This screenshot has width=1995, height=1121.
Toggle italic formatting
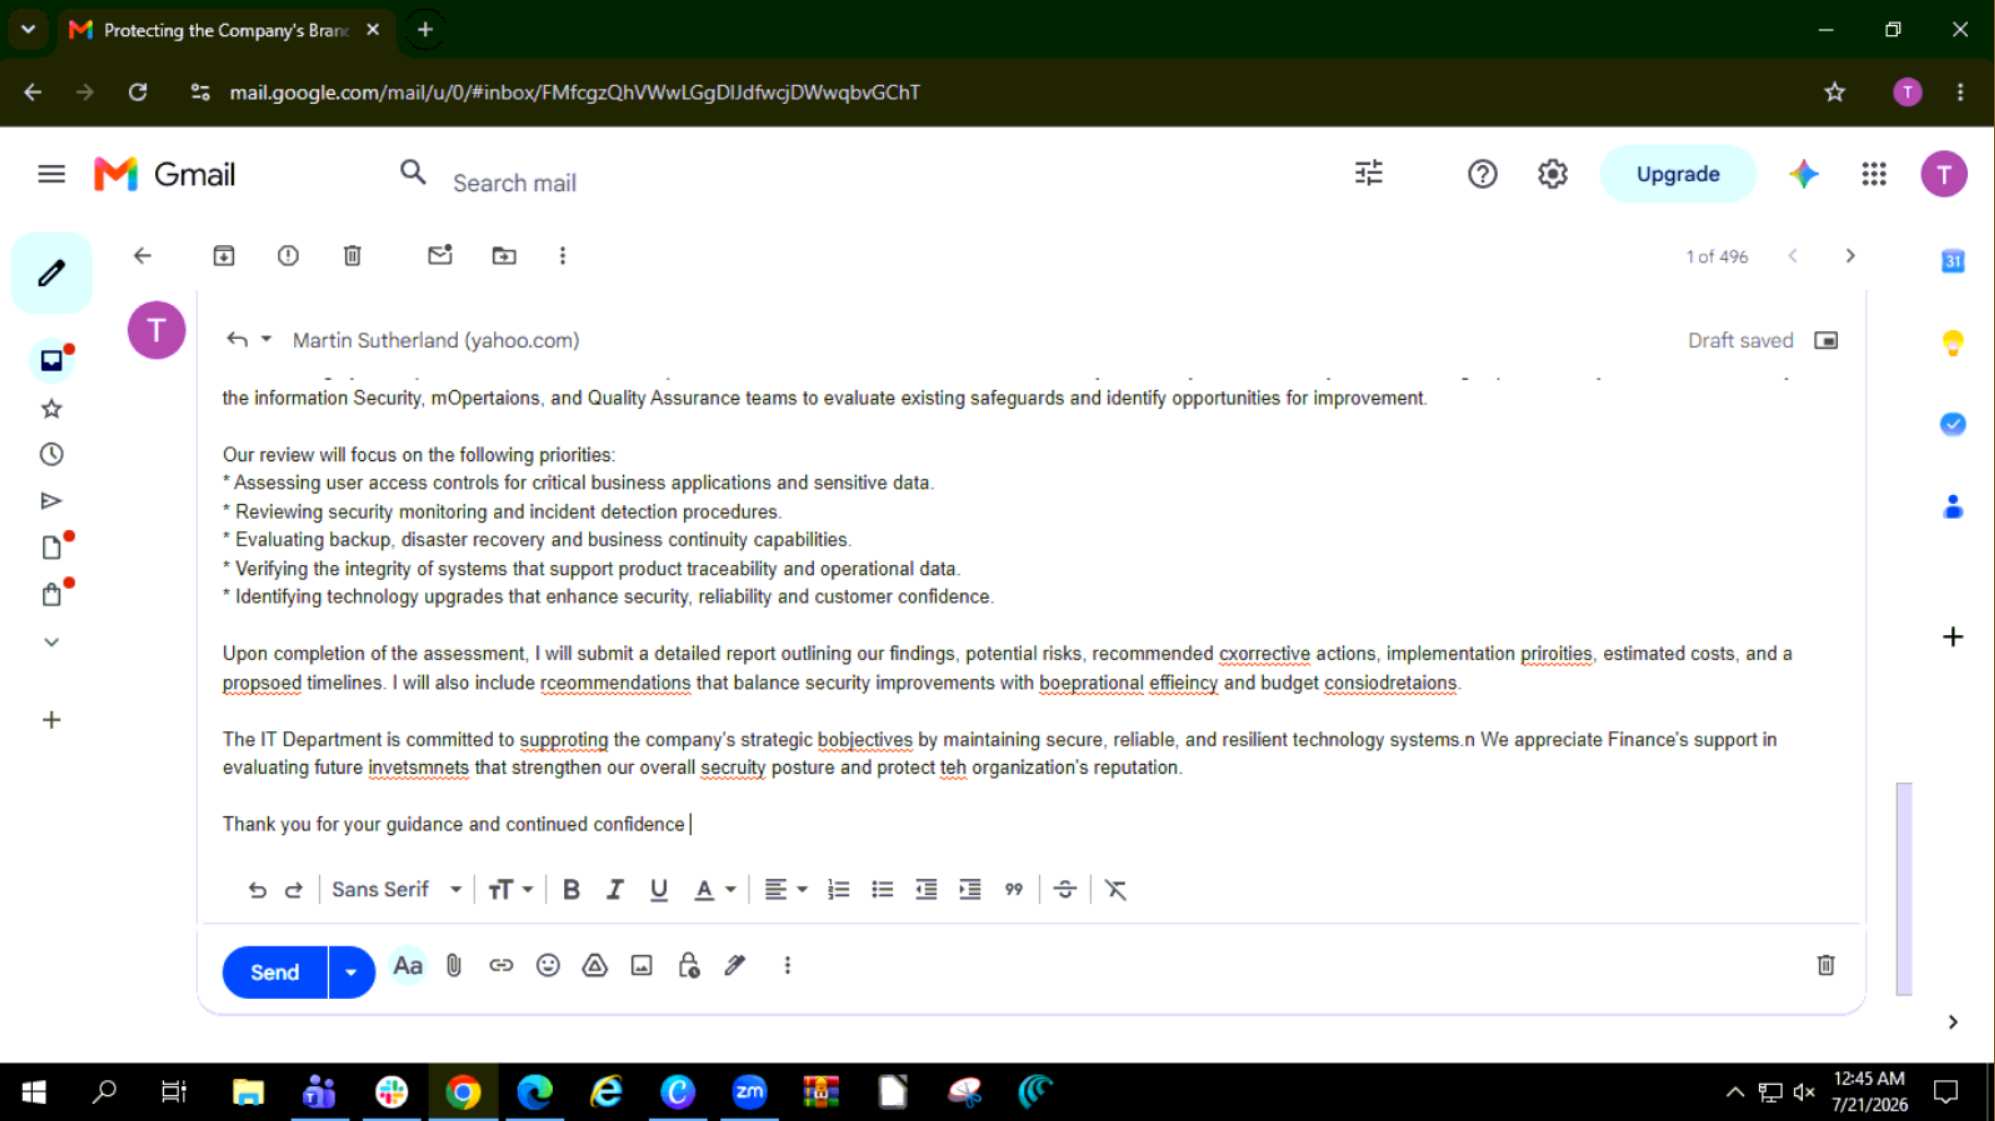click(615, 889)
